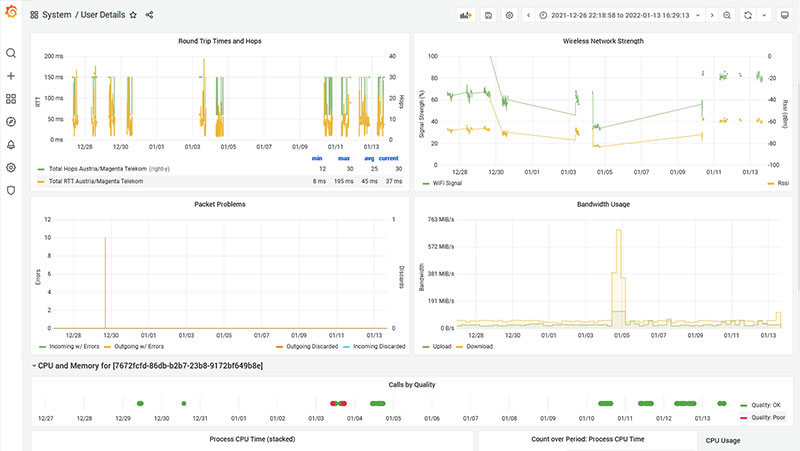Share the dashboard via share icon

149,15
